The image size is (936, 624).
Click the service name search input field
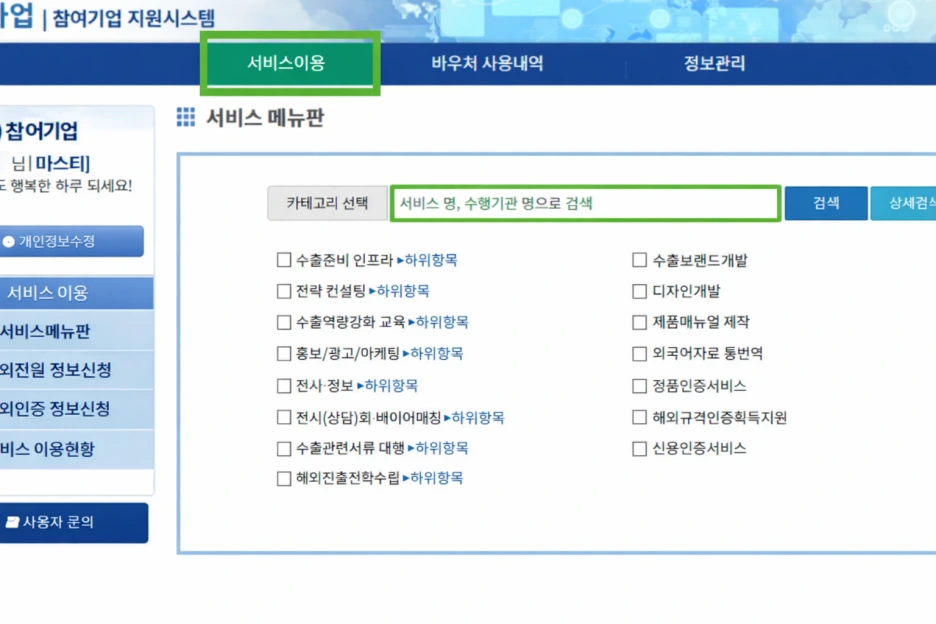tap(587, 203)
